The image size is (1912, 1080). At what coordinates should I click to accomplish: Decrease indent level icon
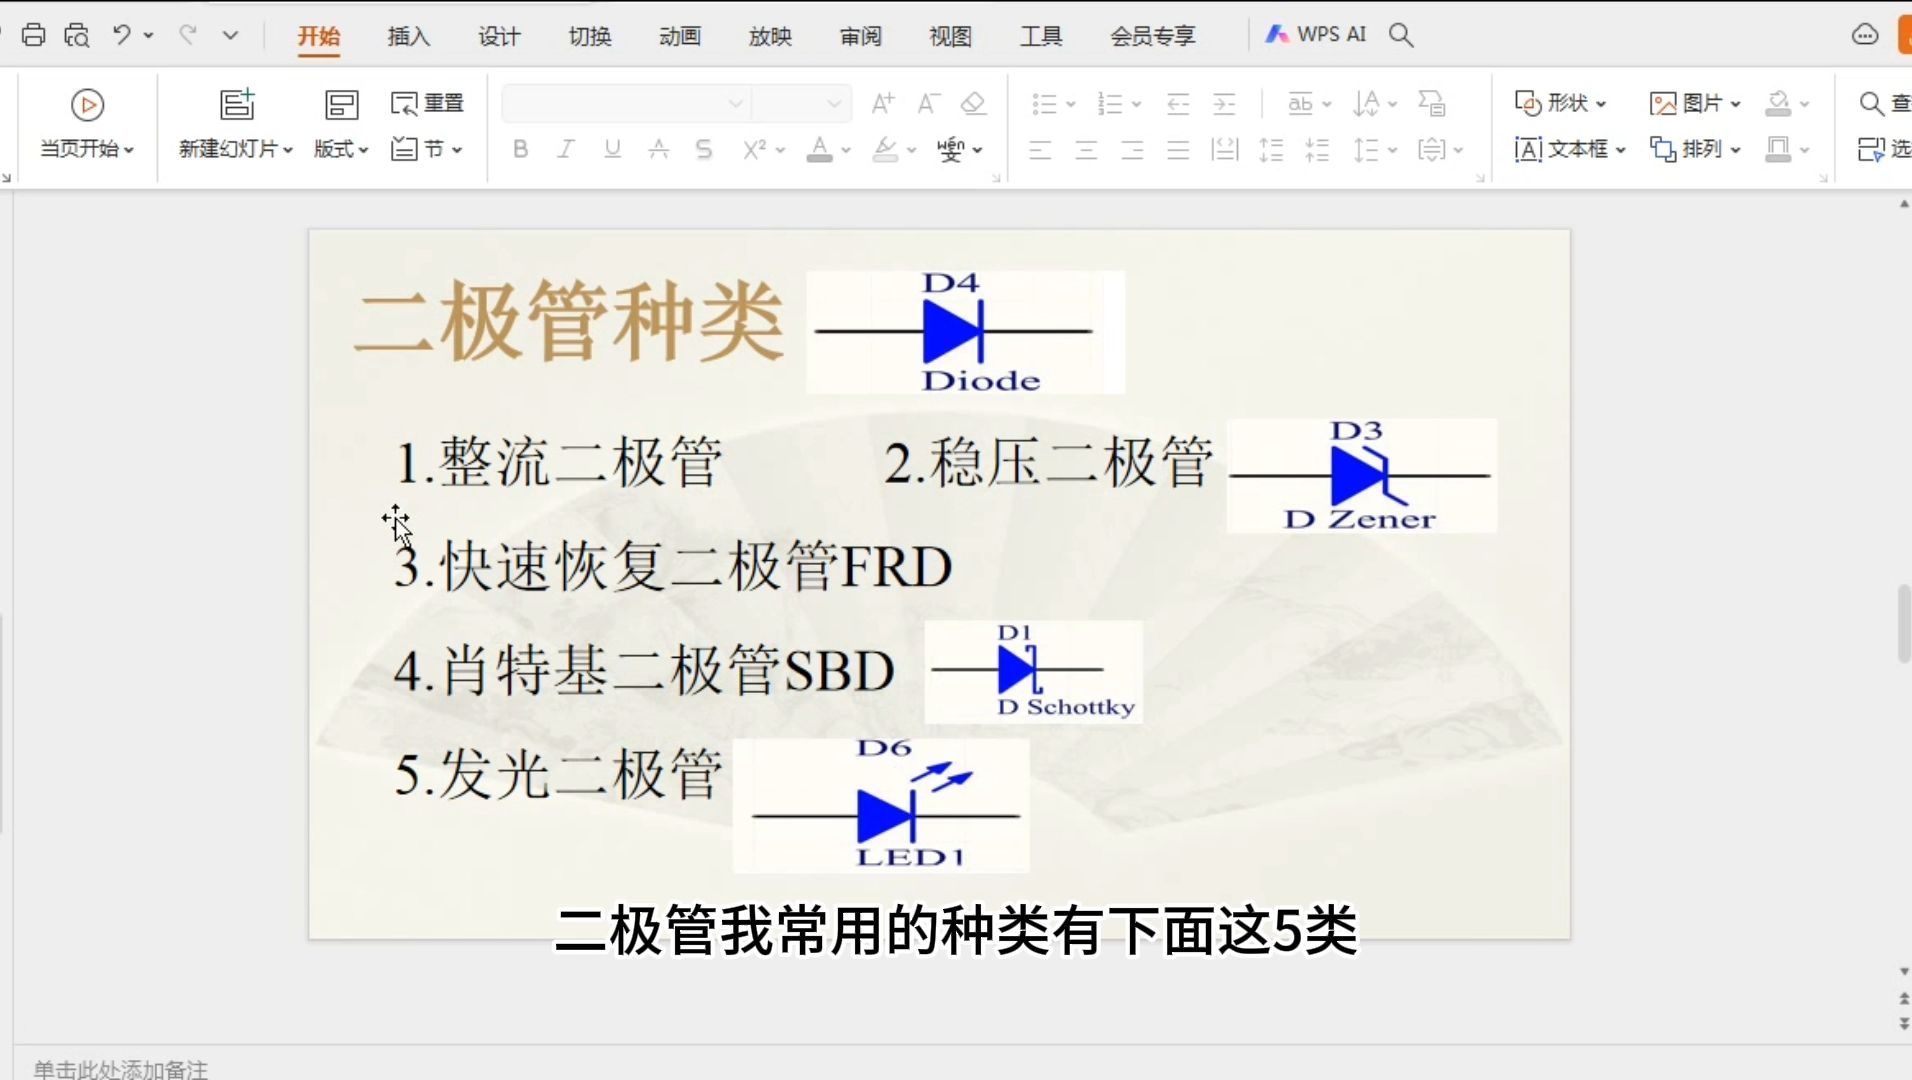click(x=1178, y=103)
